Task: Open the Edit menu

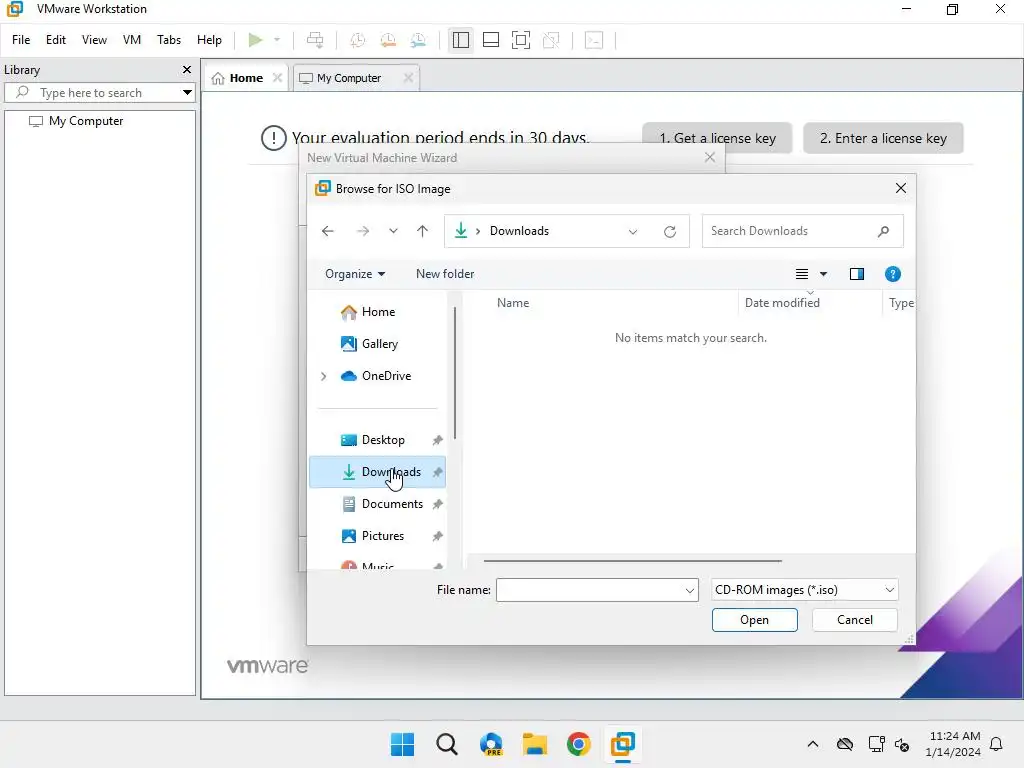Action: [56, 40]
